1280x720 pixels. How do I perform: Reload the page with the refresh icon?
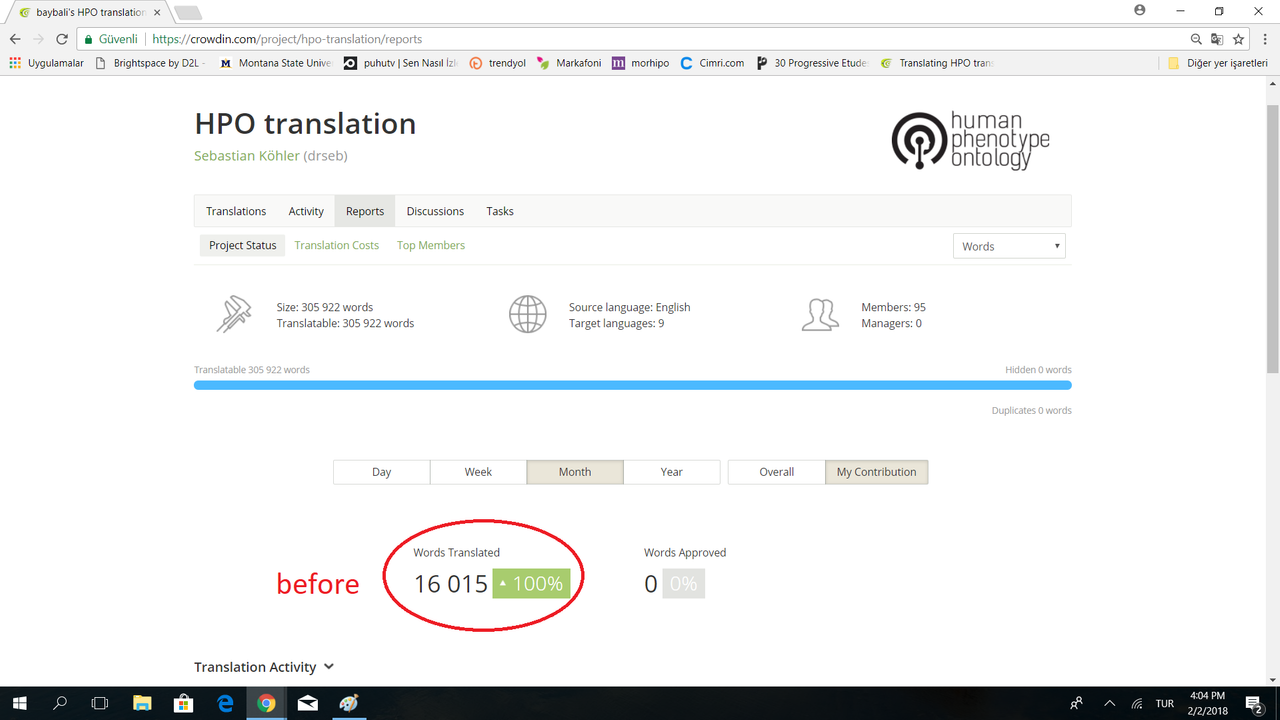pyautogui.click(x=62, y=39)
